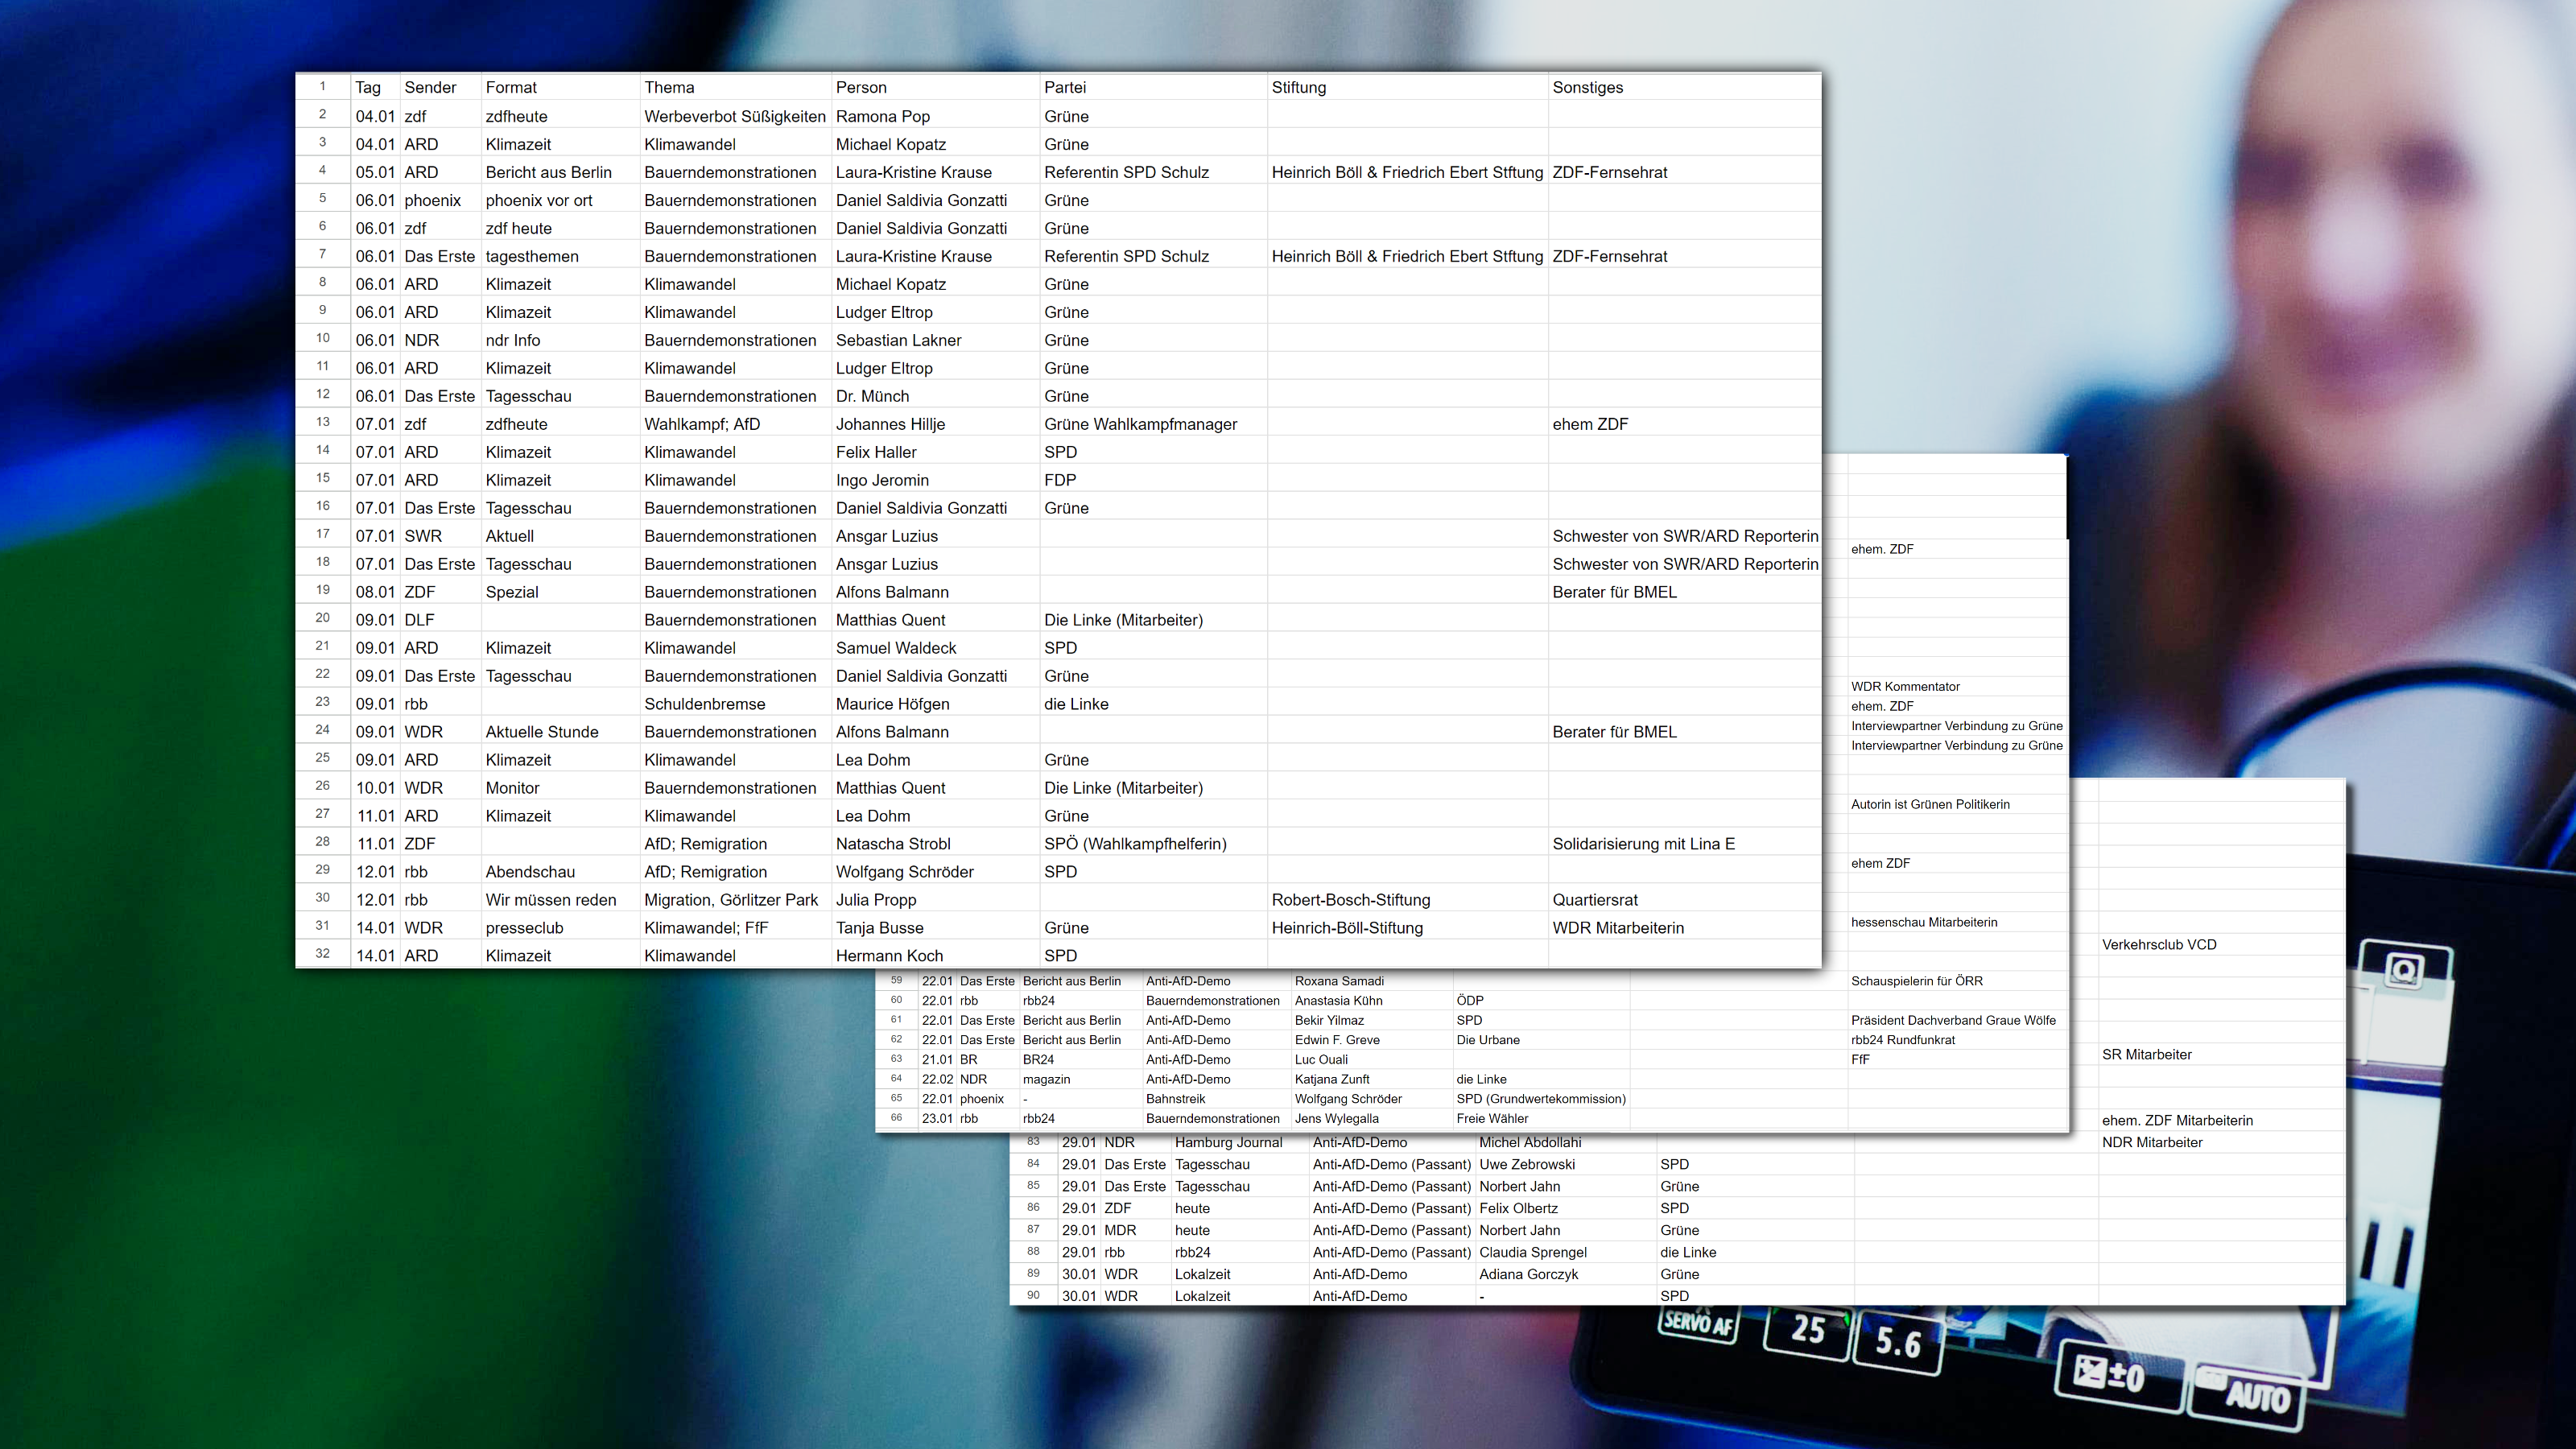Select the Stiftung header cell
The image size is (2576, 1449).
[1298, 87]
